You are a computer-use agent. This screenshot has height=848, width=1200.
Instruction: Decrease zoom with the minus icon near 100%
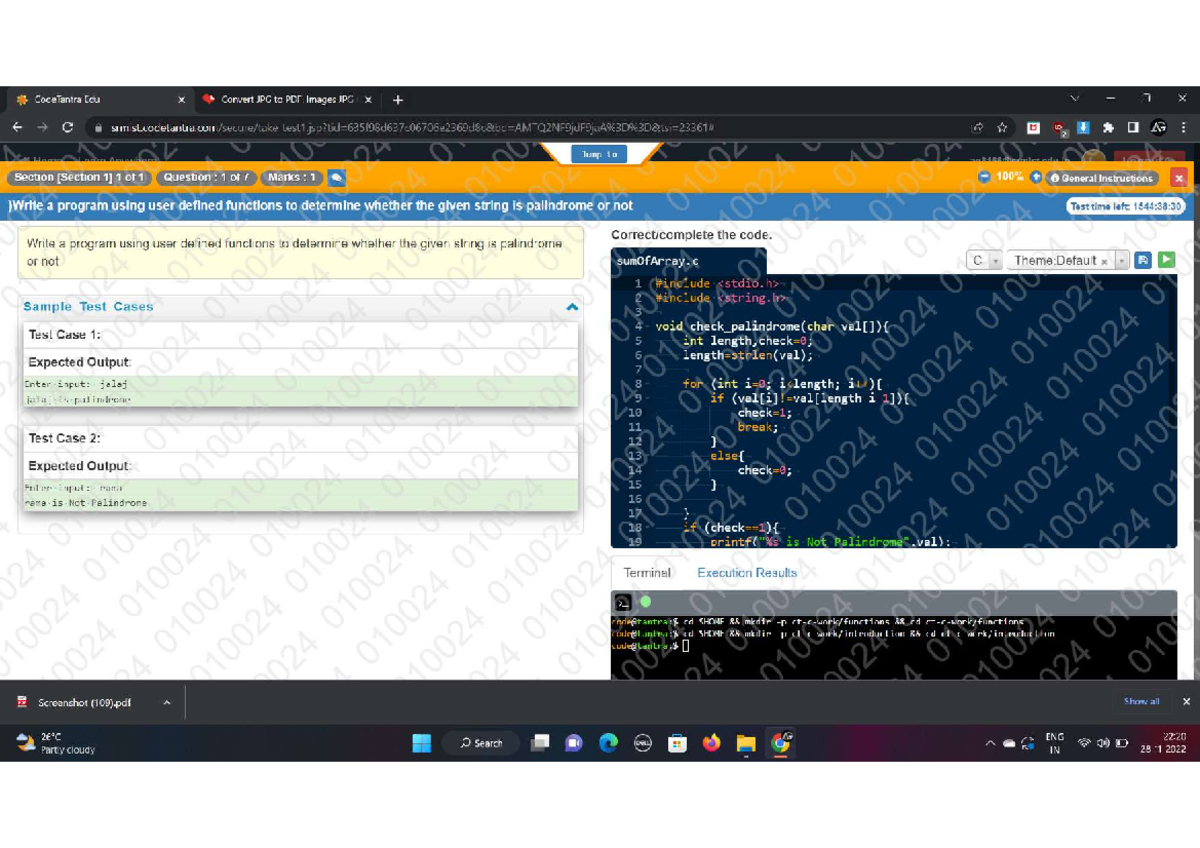984,177
